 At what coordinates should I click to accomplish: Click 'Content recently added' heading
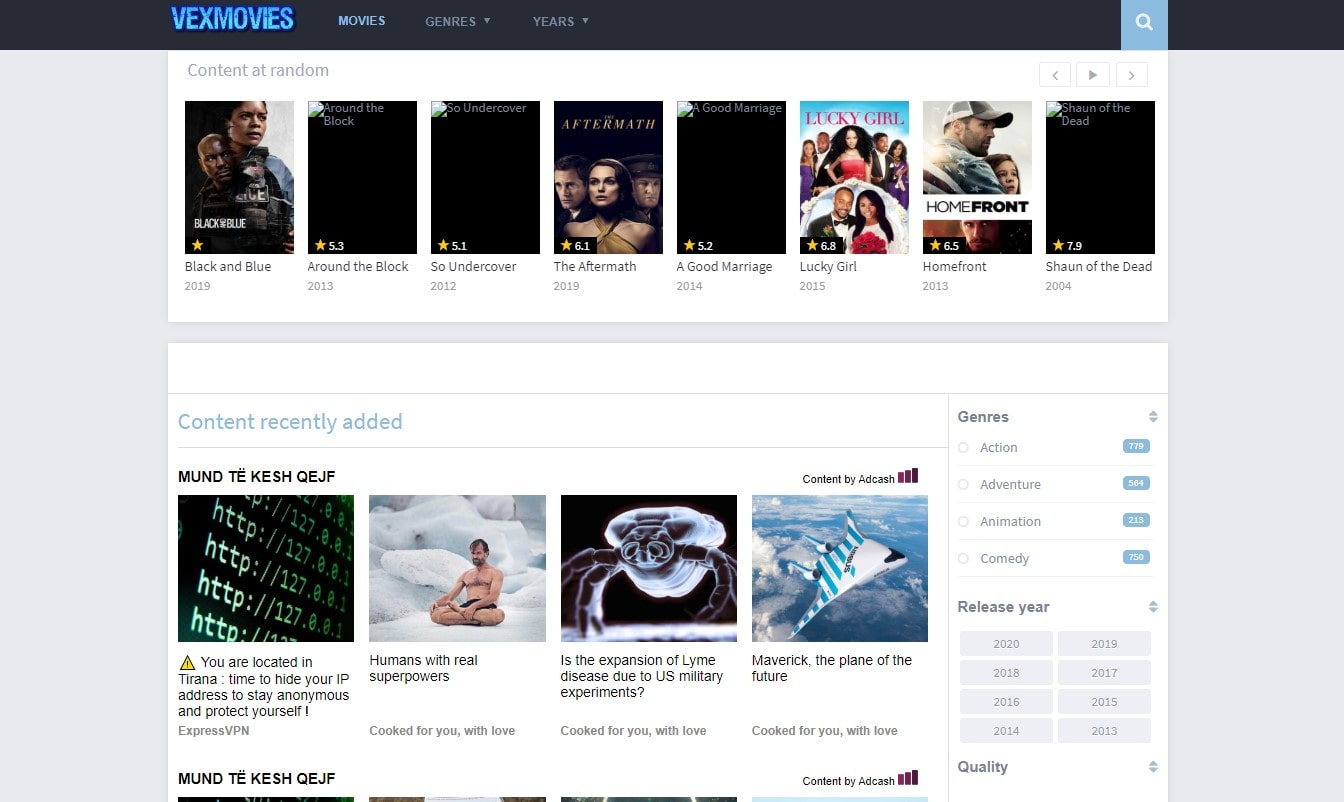(x=290, y=422)
